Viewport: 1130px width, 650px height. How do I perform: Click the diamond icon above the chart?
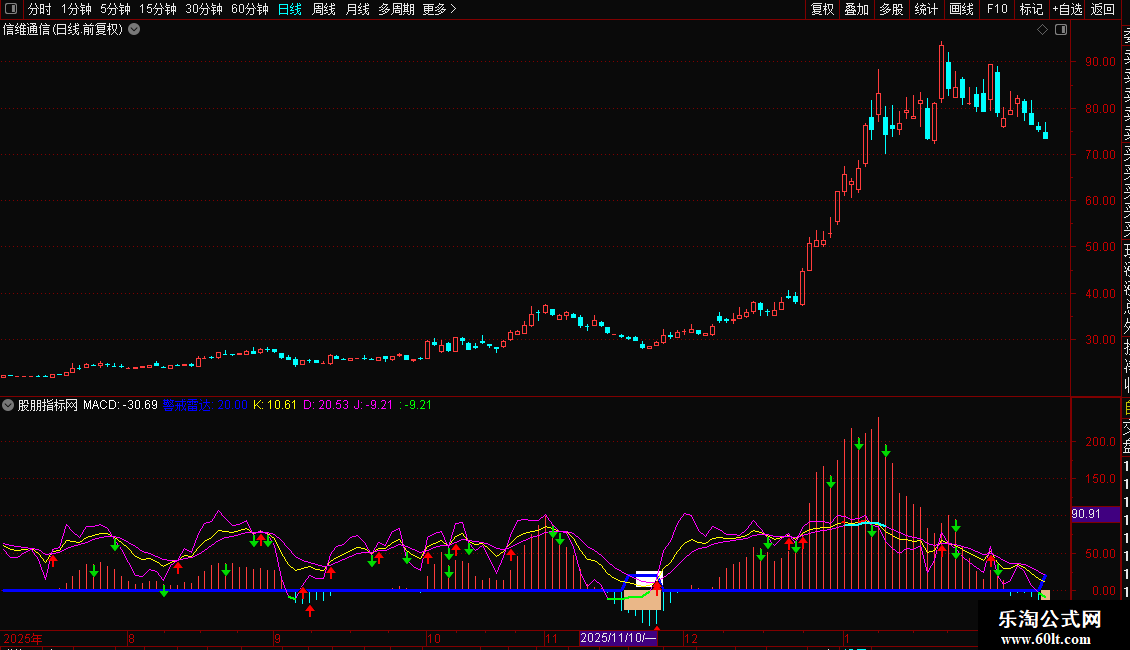point(1043,30)
